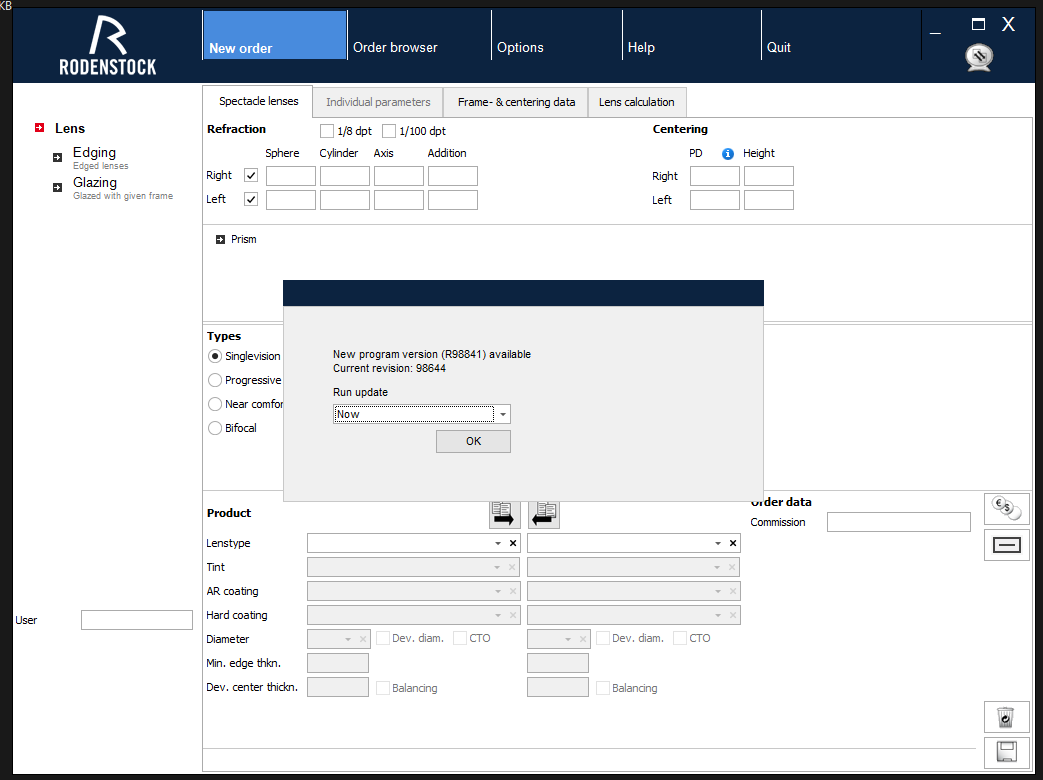Click Quit in the top menu
Viewport: 1043px width, 780px height.
click(x=841, y=35)
